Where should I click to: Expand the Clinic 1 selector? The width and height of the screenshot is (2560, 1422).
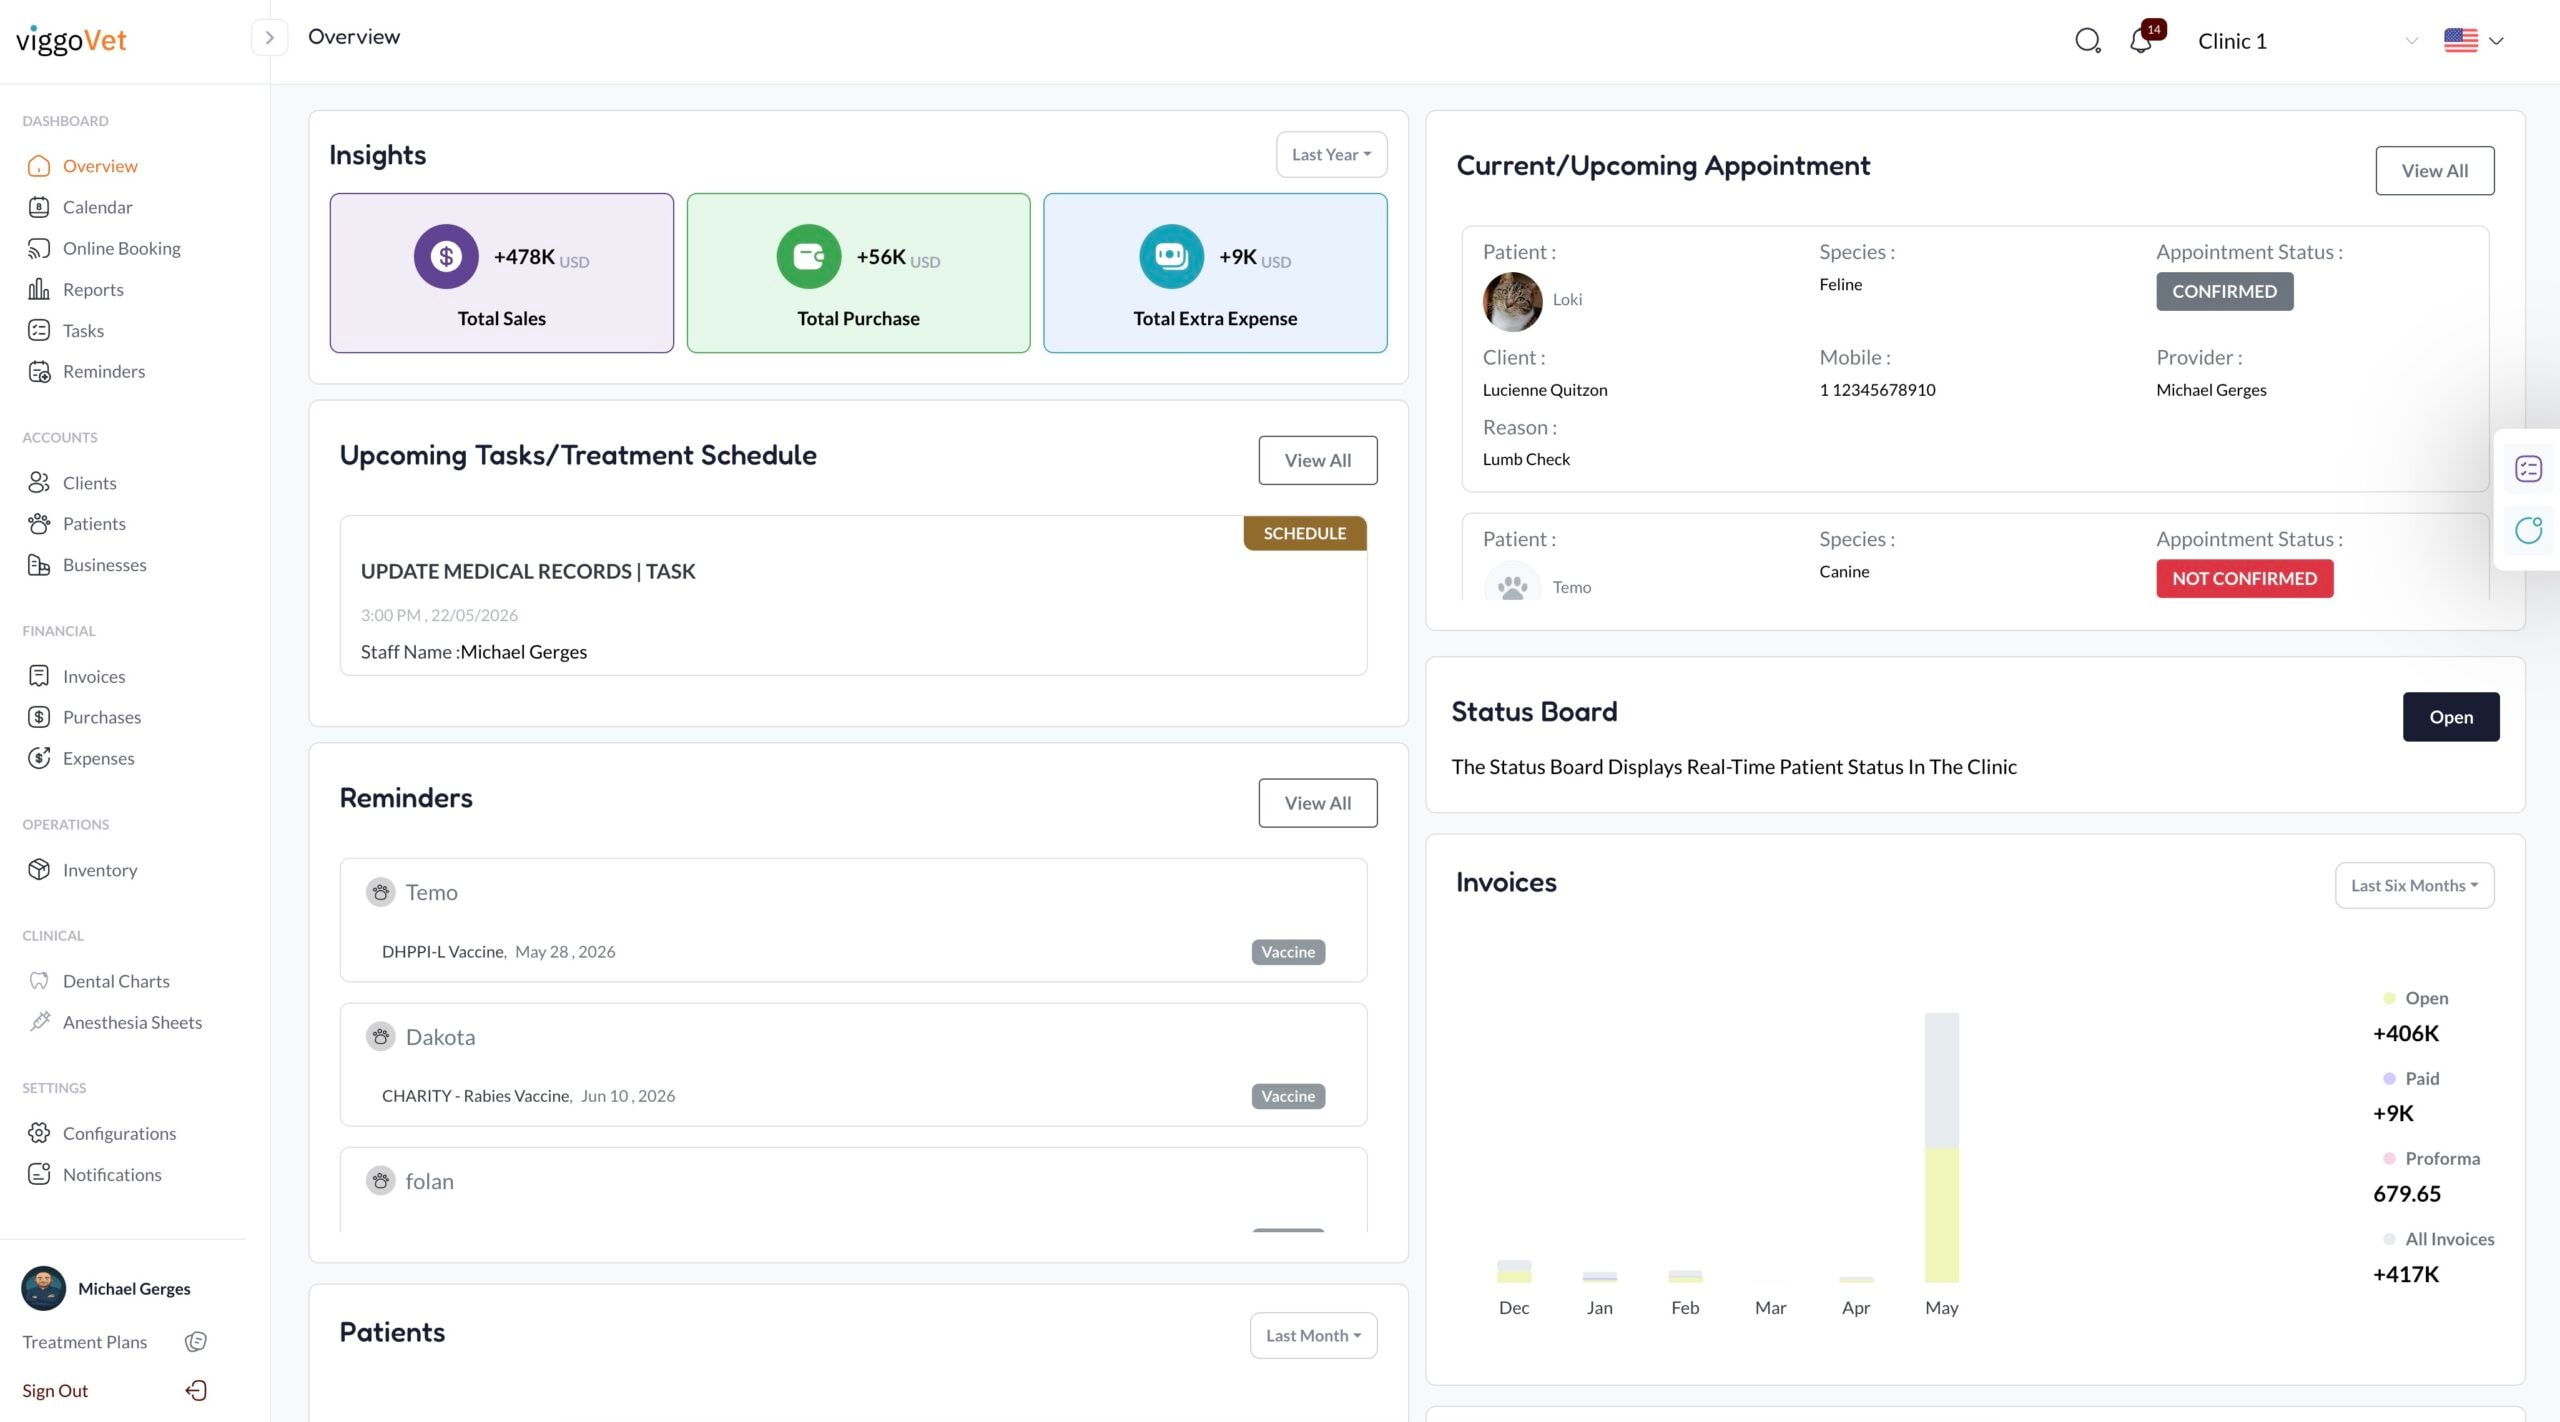click(x=2306, y=41)
